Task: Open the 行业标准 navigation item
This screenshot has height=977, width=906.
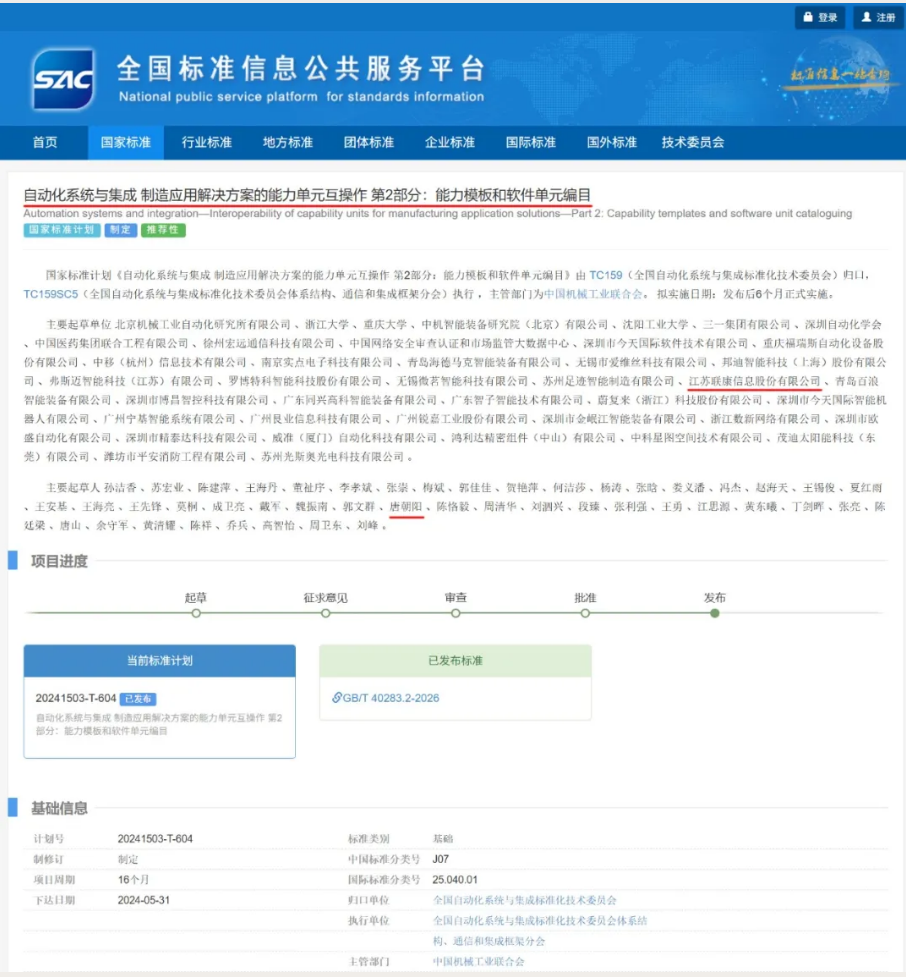Action: click(207, 142)
